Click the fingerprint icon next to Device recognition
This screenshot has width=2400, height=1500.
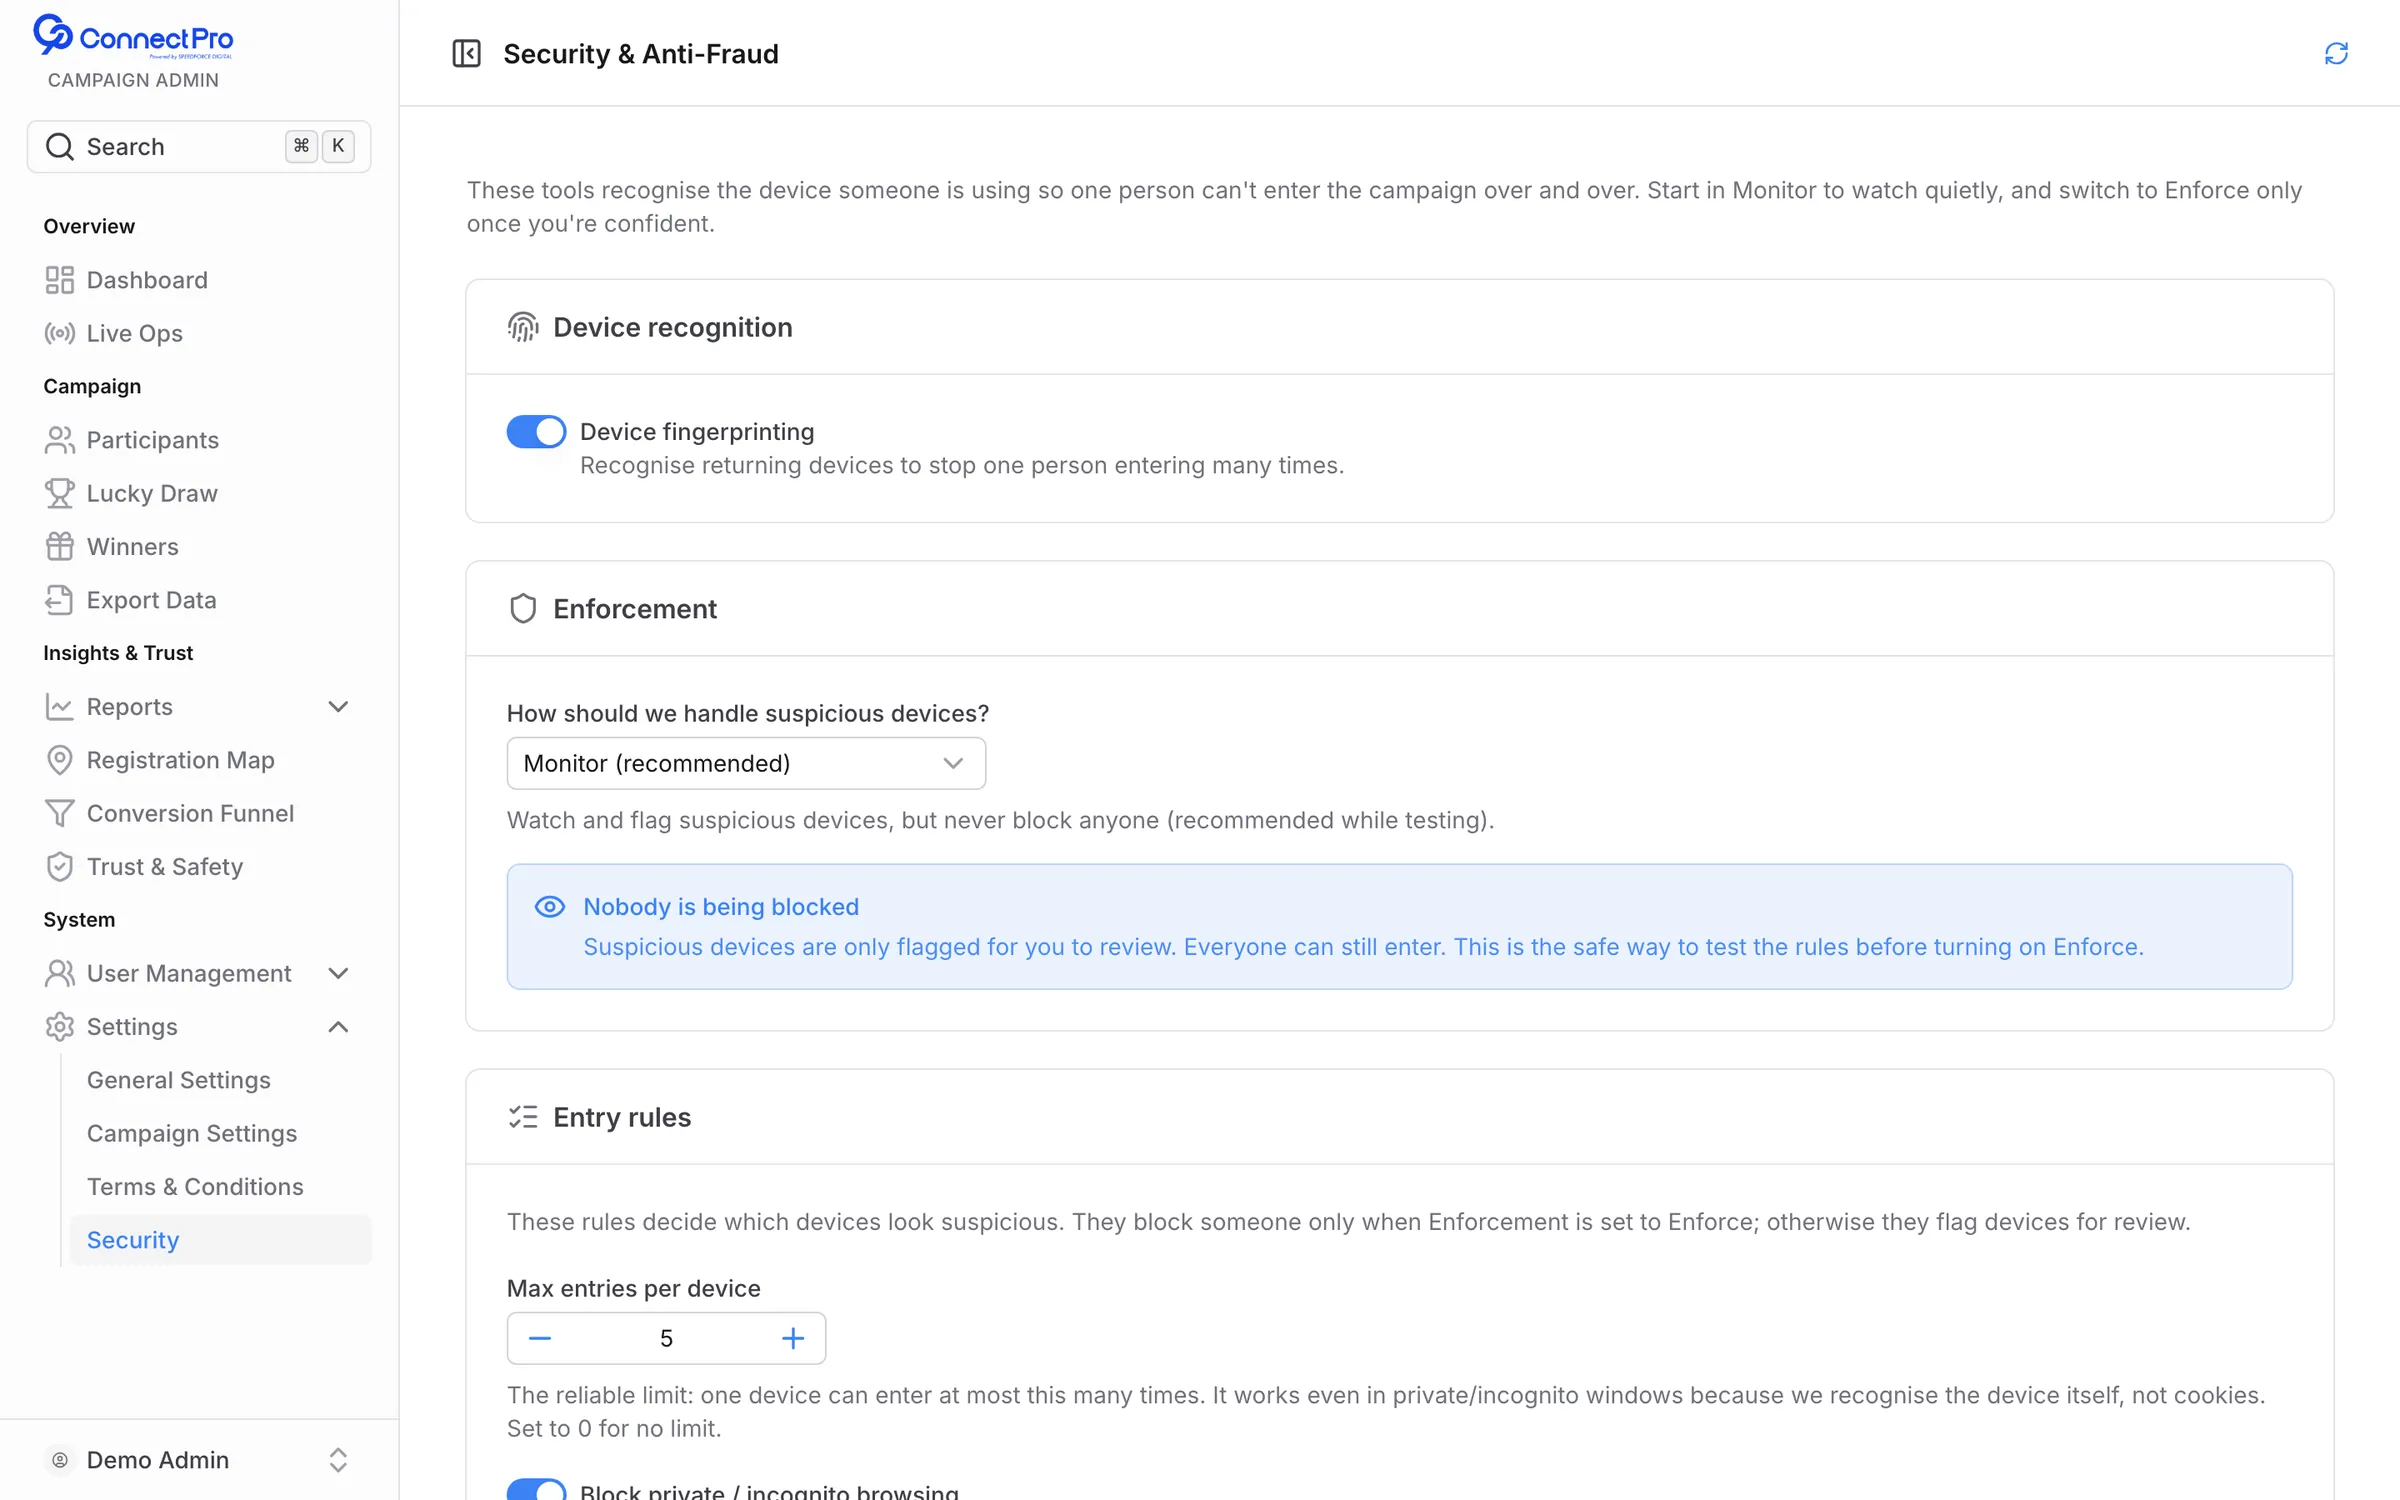click(x=523, y=327)
